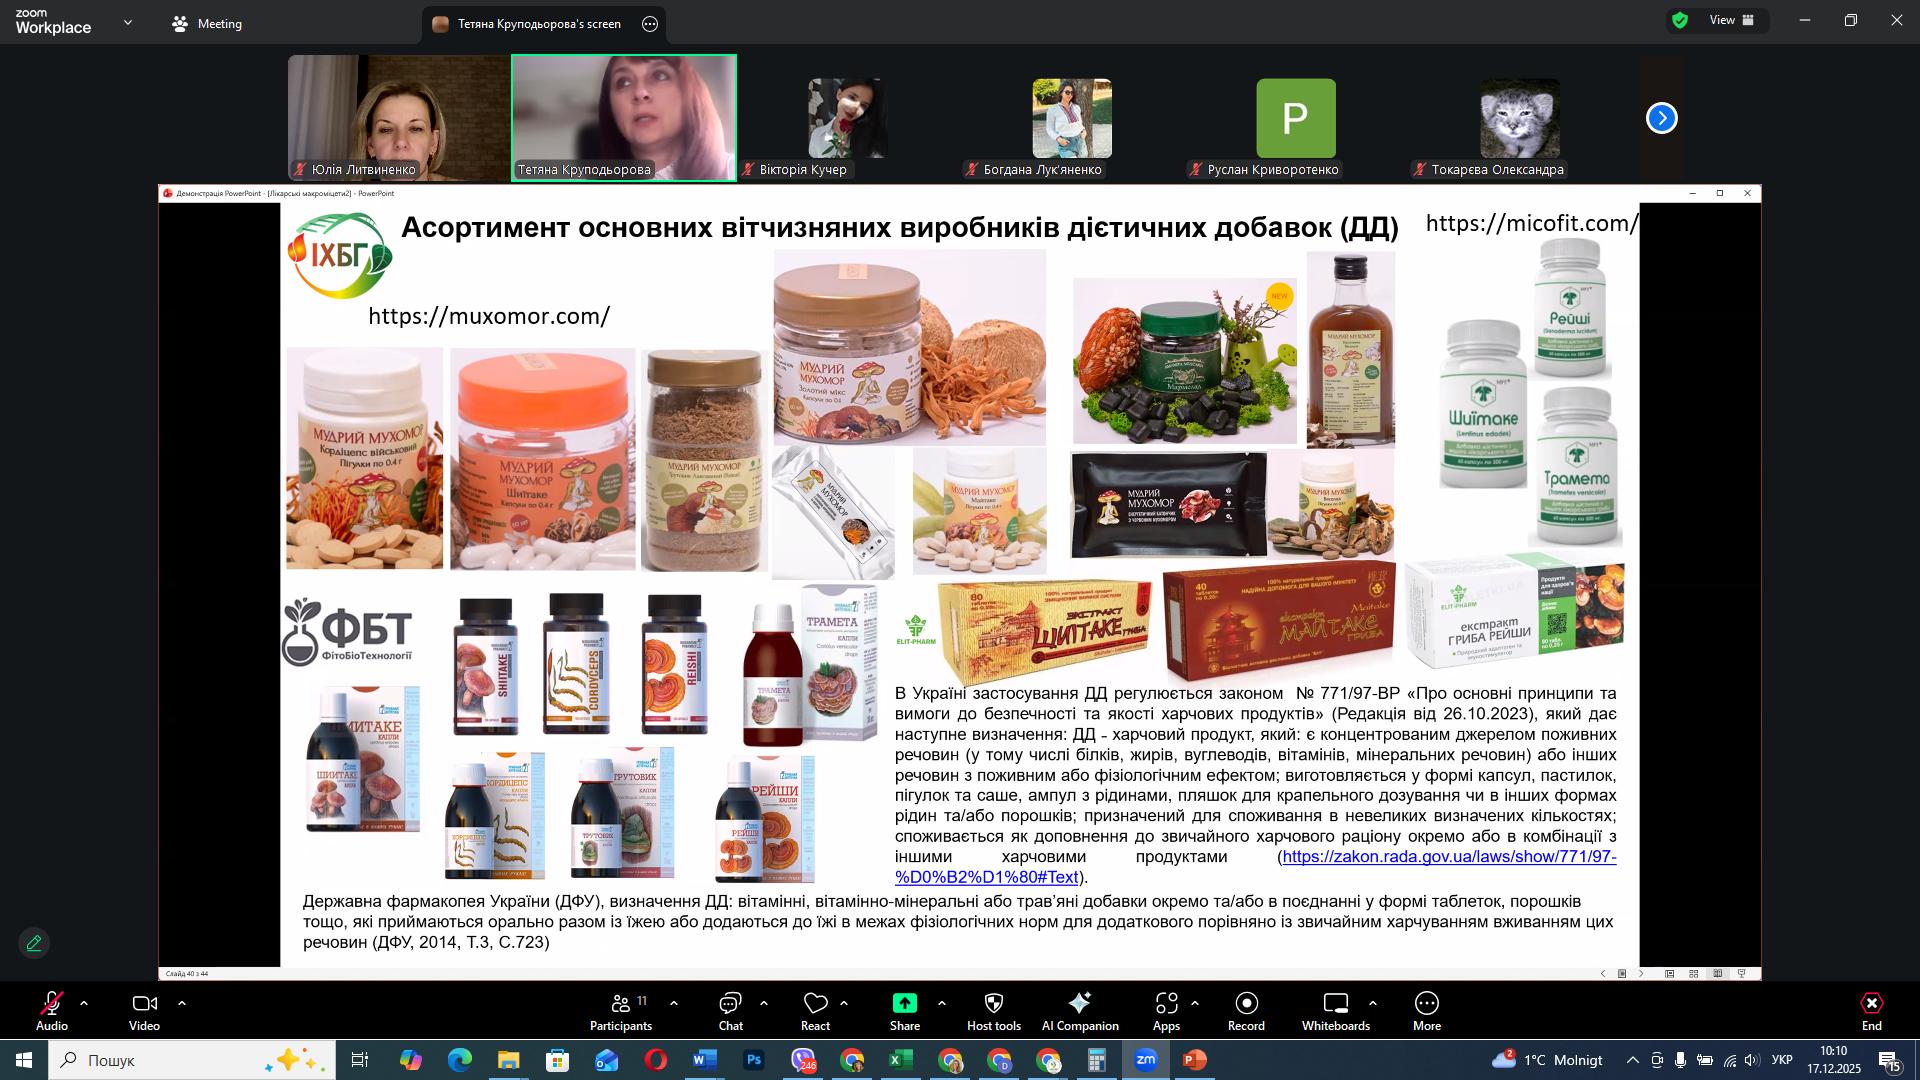Viewport: 1920px width, 1080px height.
Task: Expand audio options arrow next to Audio
Action: point(84,1003)
